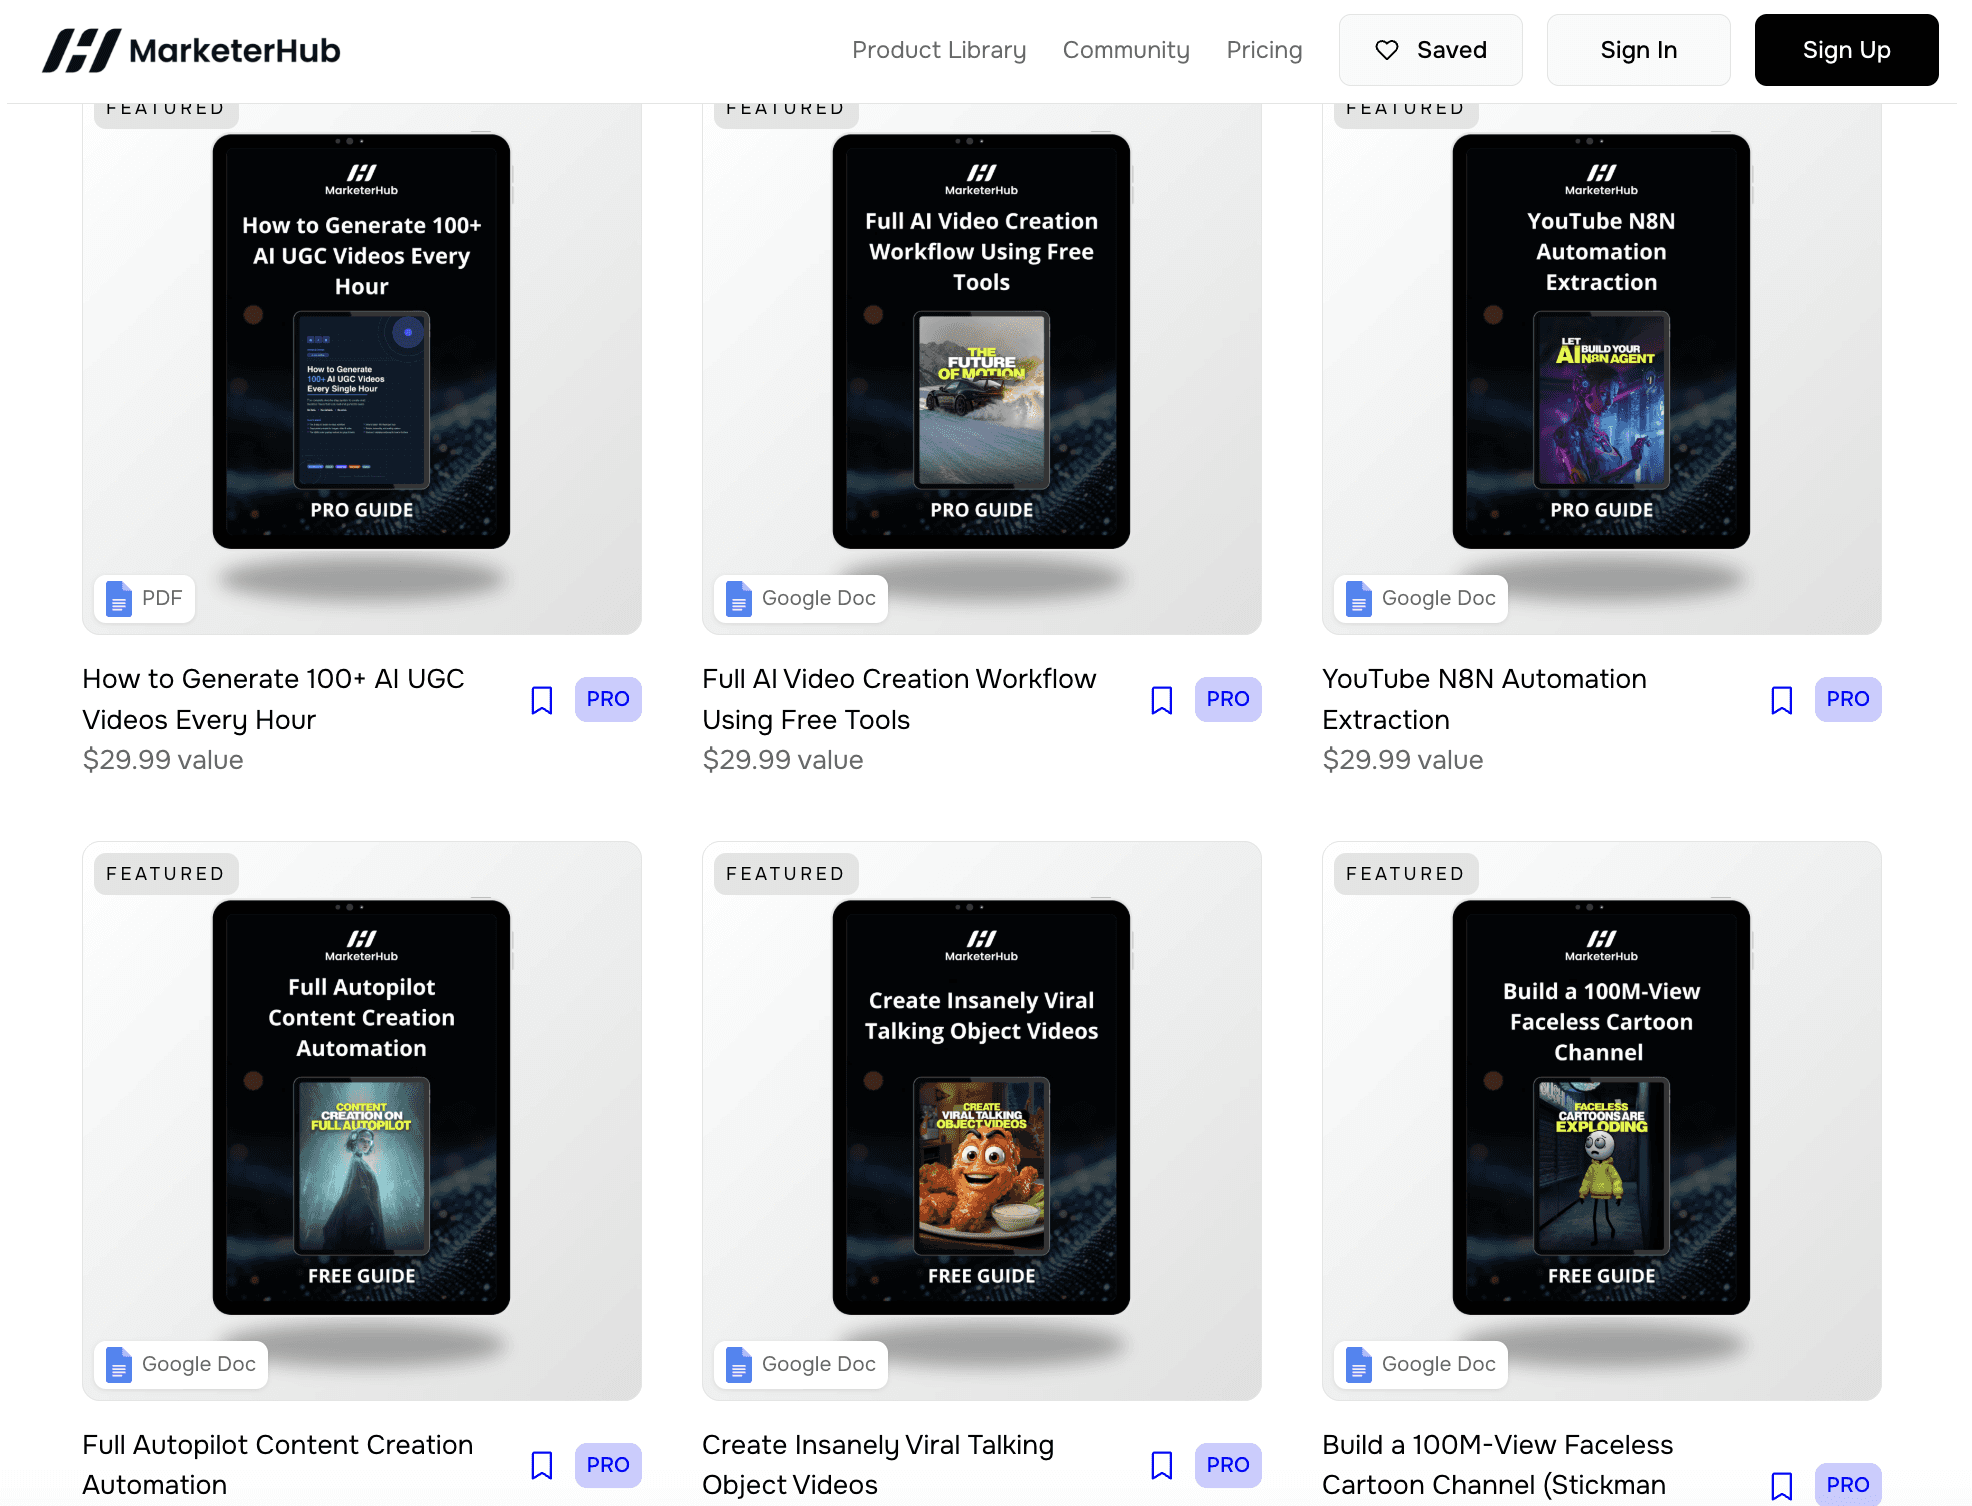This screenshot has height=1506, width=1972.
Task: Click PRO badge for 100M-View Faceless Cartoon Channel
Action: (1848, 1485)
